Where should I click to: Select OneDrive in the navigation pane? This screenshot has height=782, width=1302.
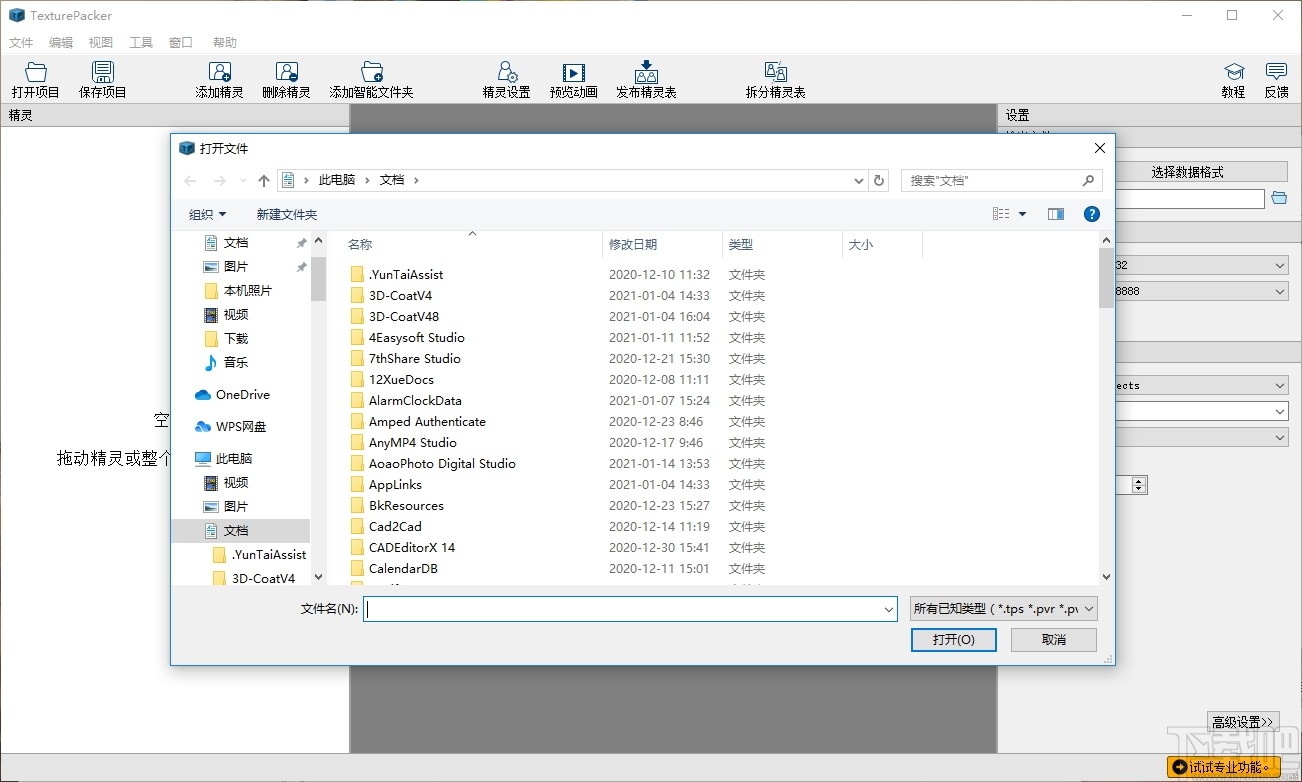tap(240, 395)
